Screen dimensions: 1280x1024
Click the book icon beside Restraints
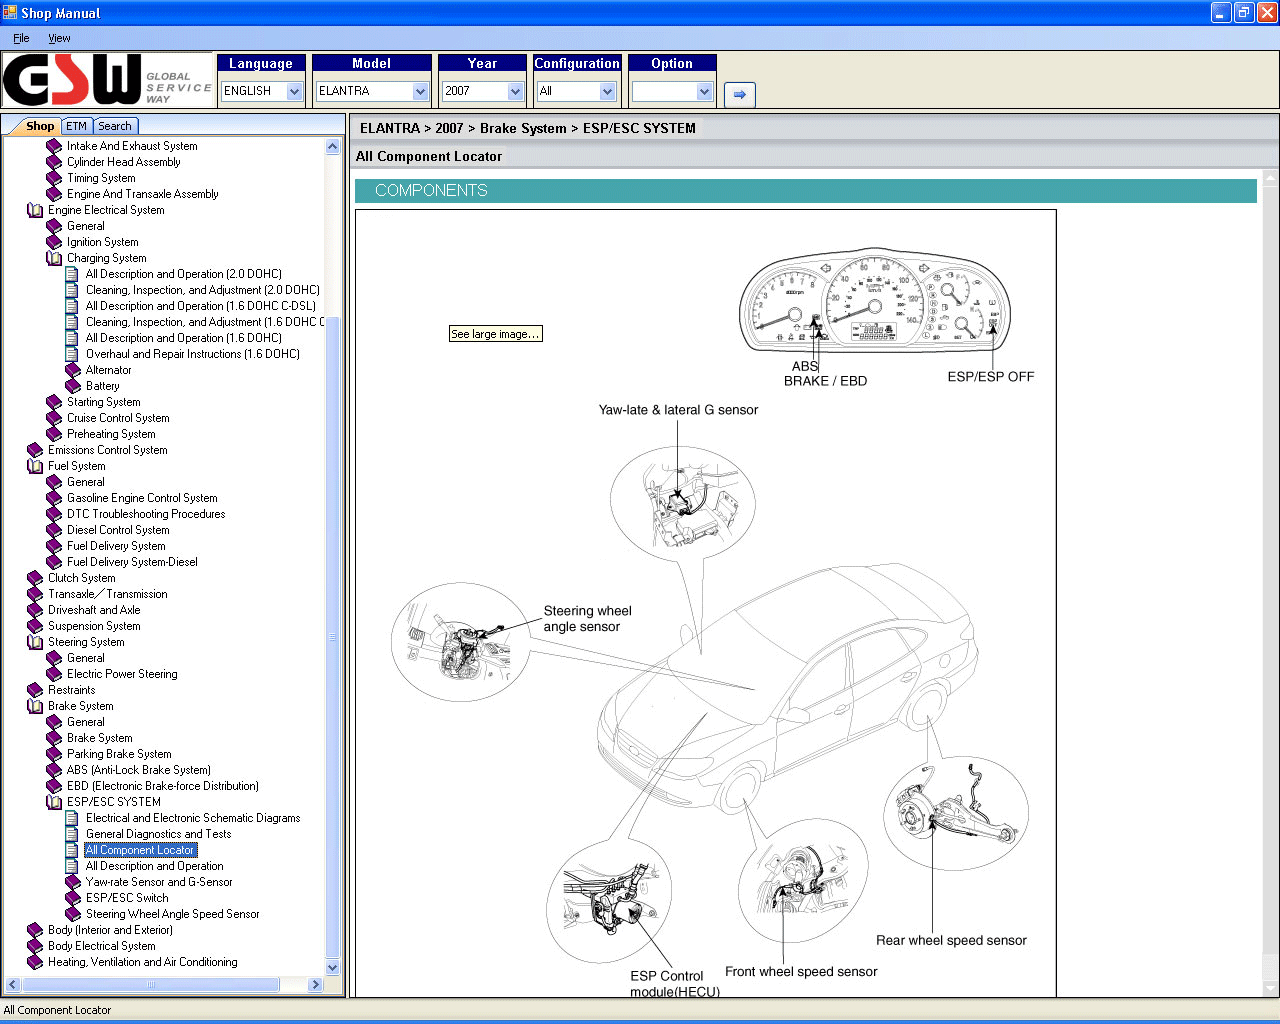click(35, 690)
